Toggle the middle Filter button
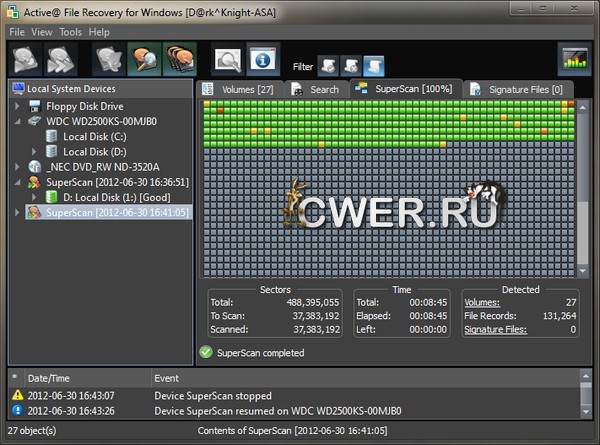600x445 pixels. (350, 66)
